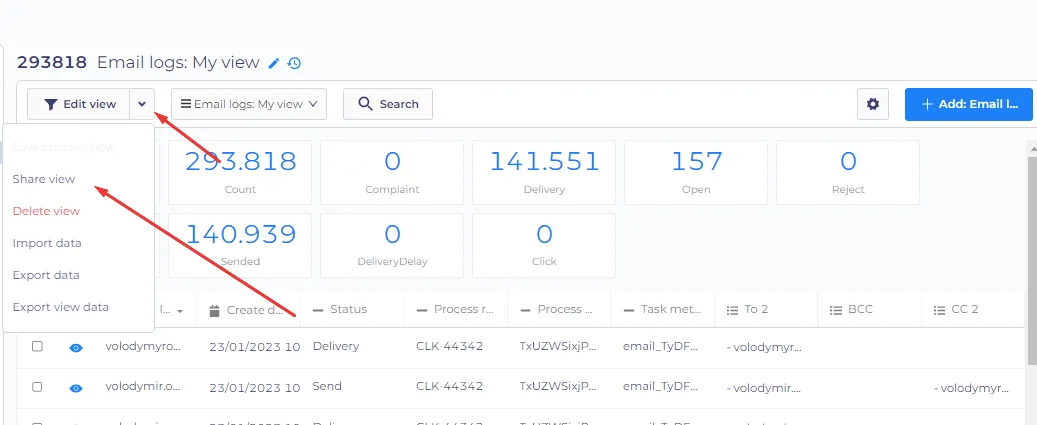Click the list icon in CC 2 header
Image resolution: width=1037 pixels, height=425 pixels.
tap(939, 309)
